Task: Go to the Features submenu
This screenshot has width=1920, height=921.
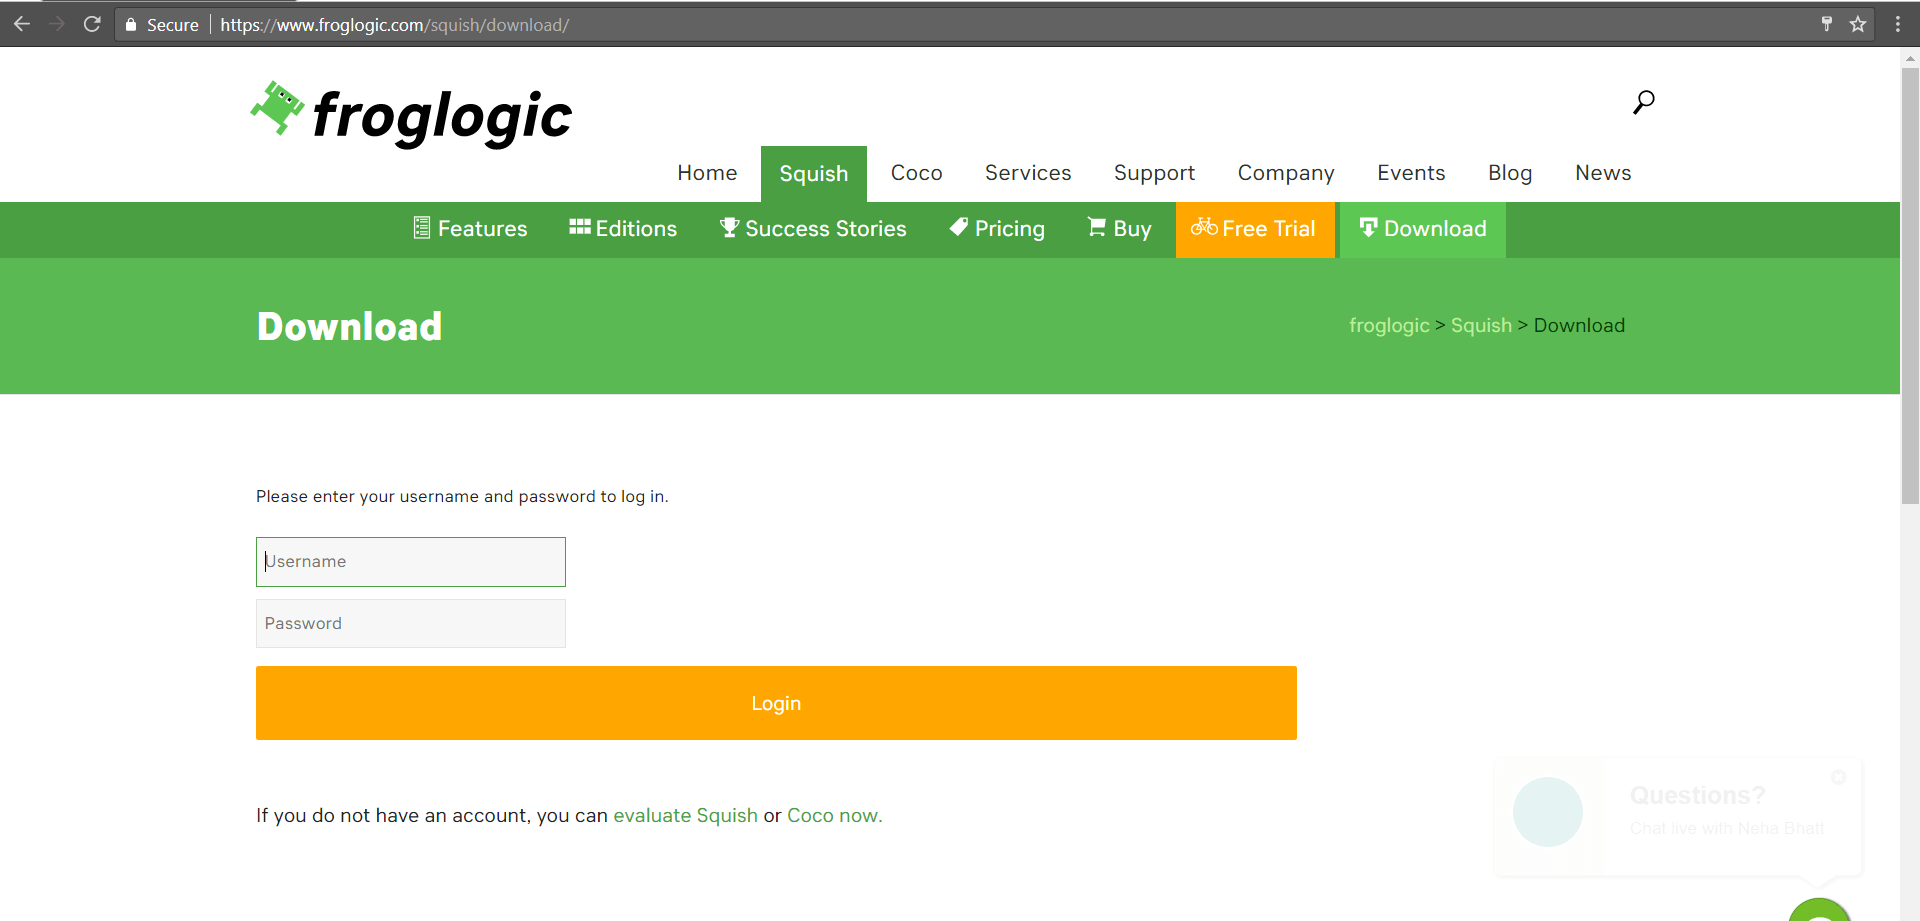Action: click(x=470, y=229)
